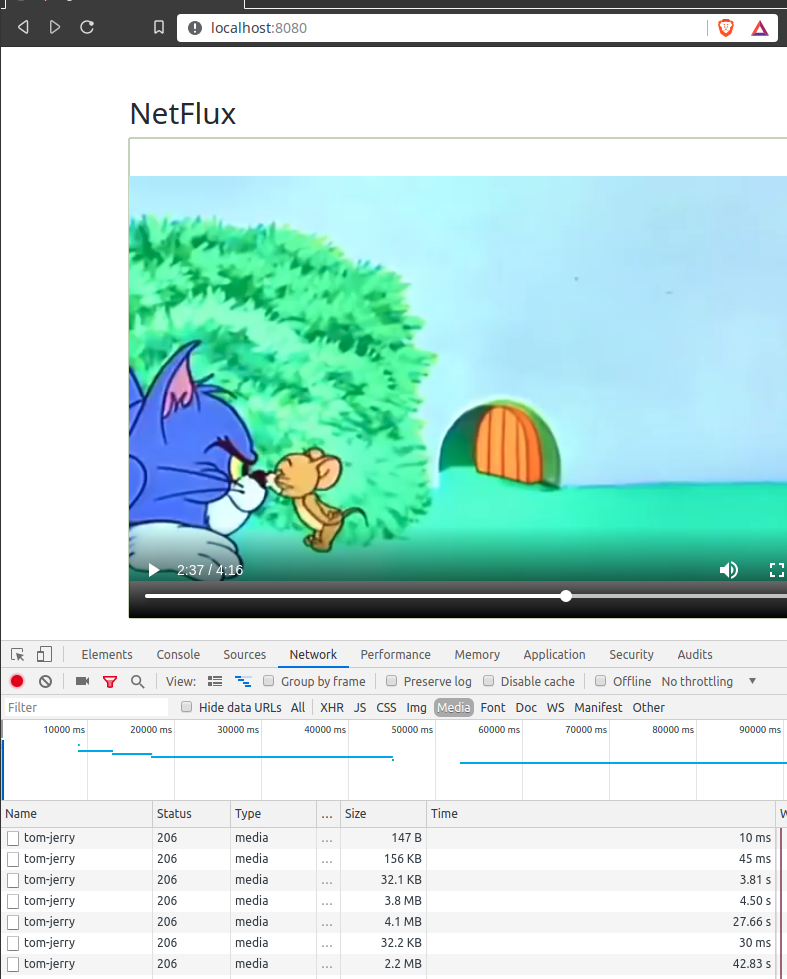This screenshot has height=979, width=787.
Task: Reload the page with the refresh icon
Action: click(87, 27)
